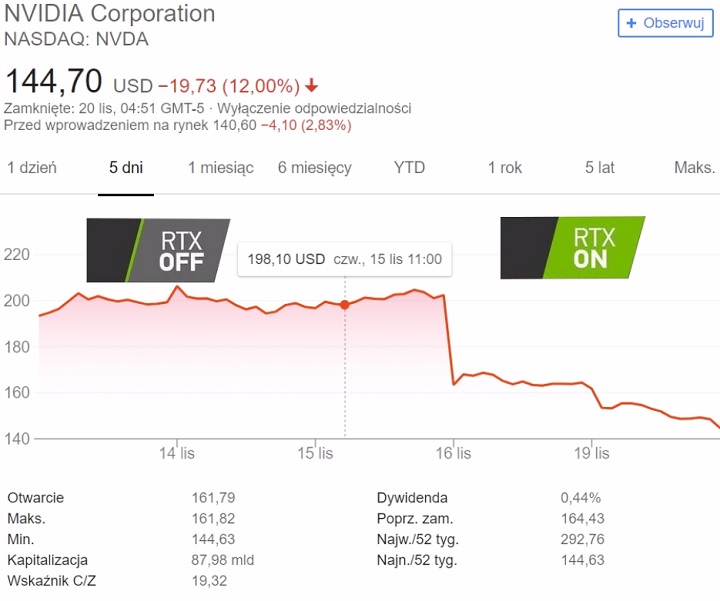Viewport: 720px width, 601px height.
Task: Select the 5 dni range tab
Action: tap(126, 167)
